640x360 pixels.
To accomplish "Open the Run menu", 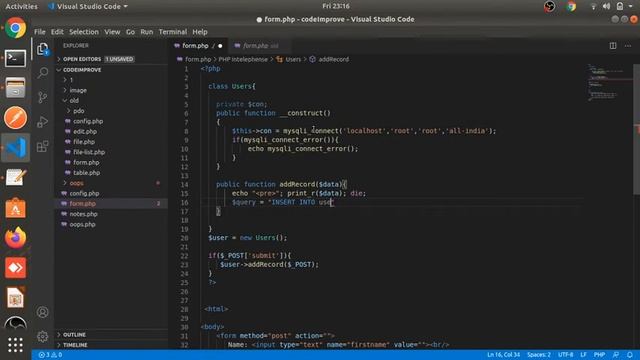I will (x=147, y=32).
